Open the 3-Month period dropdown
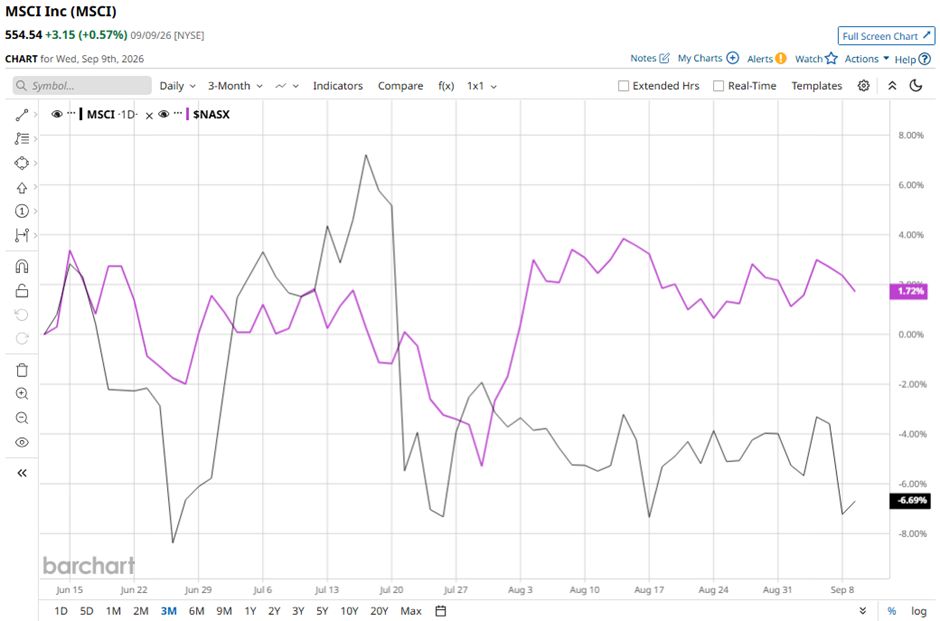Image resolution: width=940 pixels, height=621 pixels. pos(235,86)
